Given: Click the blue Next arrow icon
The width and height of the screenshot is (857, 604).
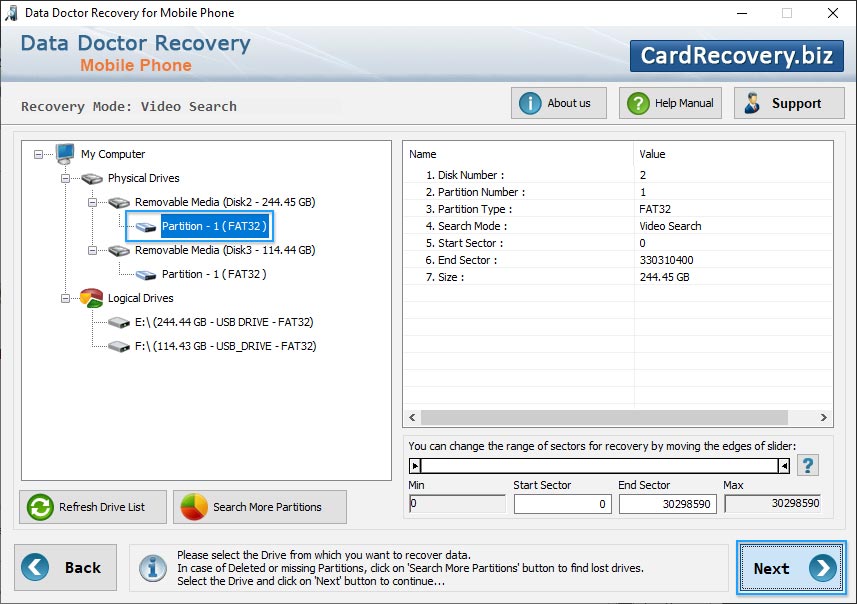Looking at the screenshot, I should tap(823, 568).
